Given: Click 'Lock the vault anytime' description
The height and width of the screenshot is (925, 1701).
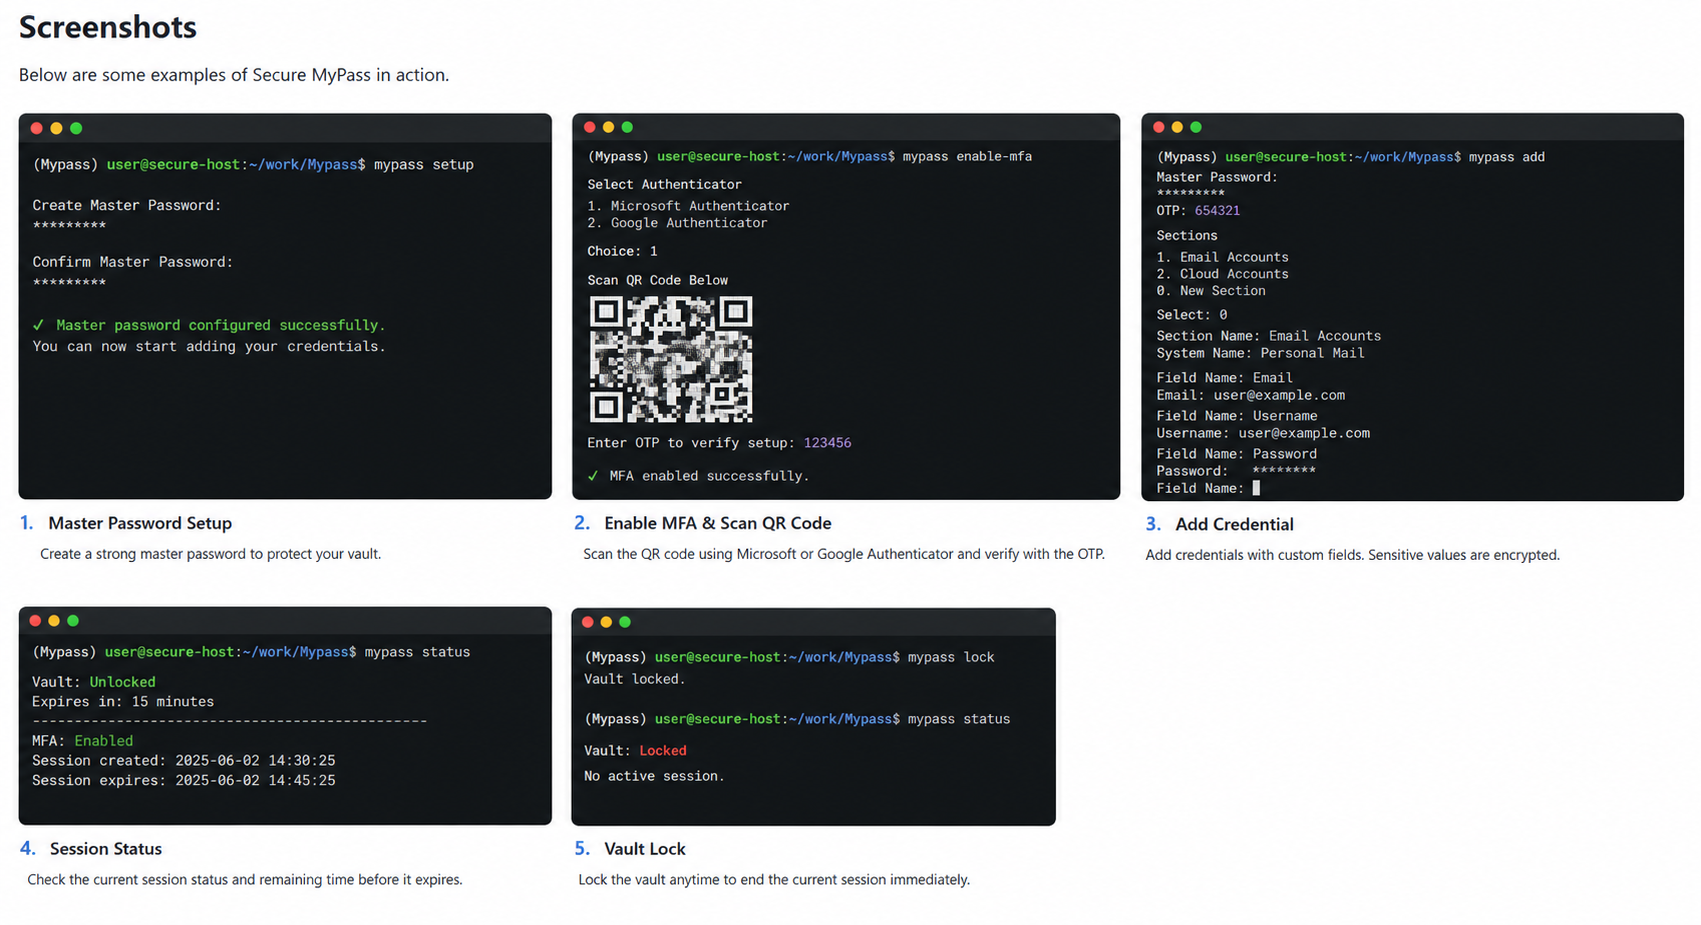Looking at the screenshot, I should [x=774, y=880].
